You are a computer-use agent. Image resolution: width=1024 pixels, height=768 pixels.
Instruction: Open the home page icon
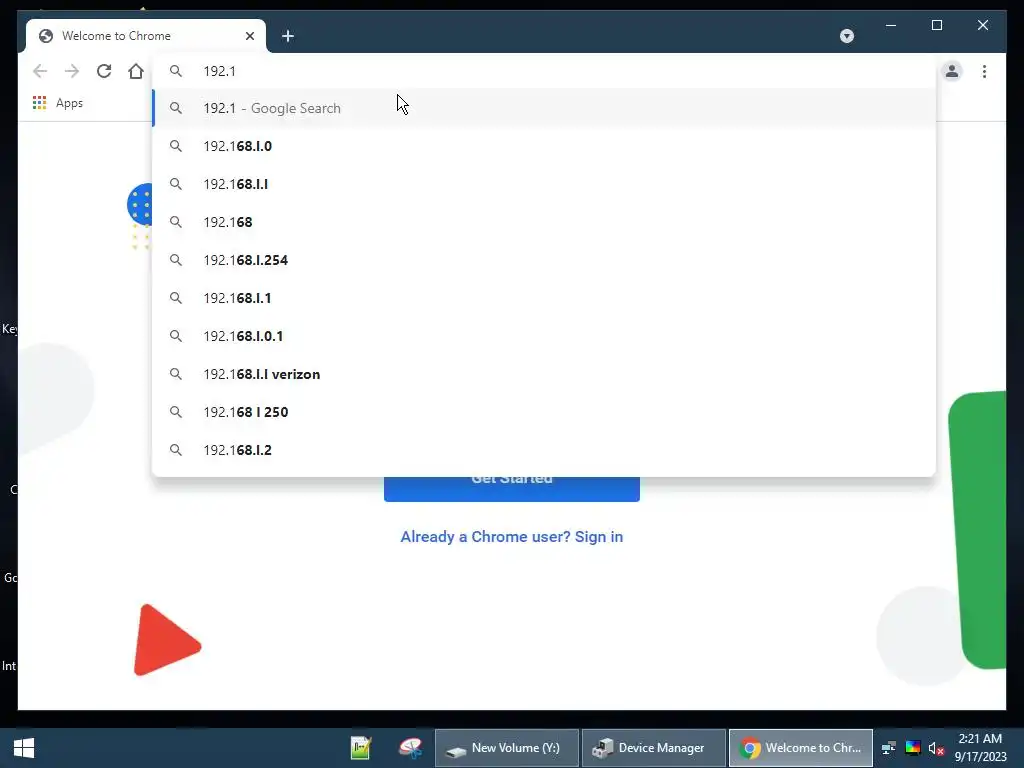click(136, 71)
